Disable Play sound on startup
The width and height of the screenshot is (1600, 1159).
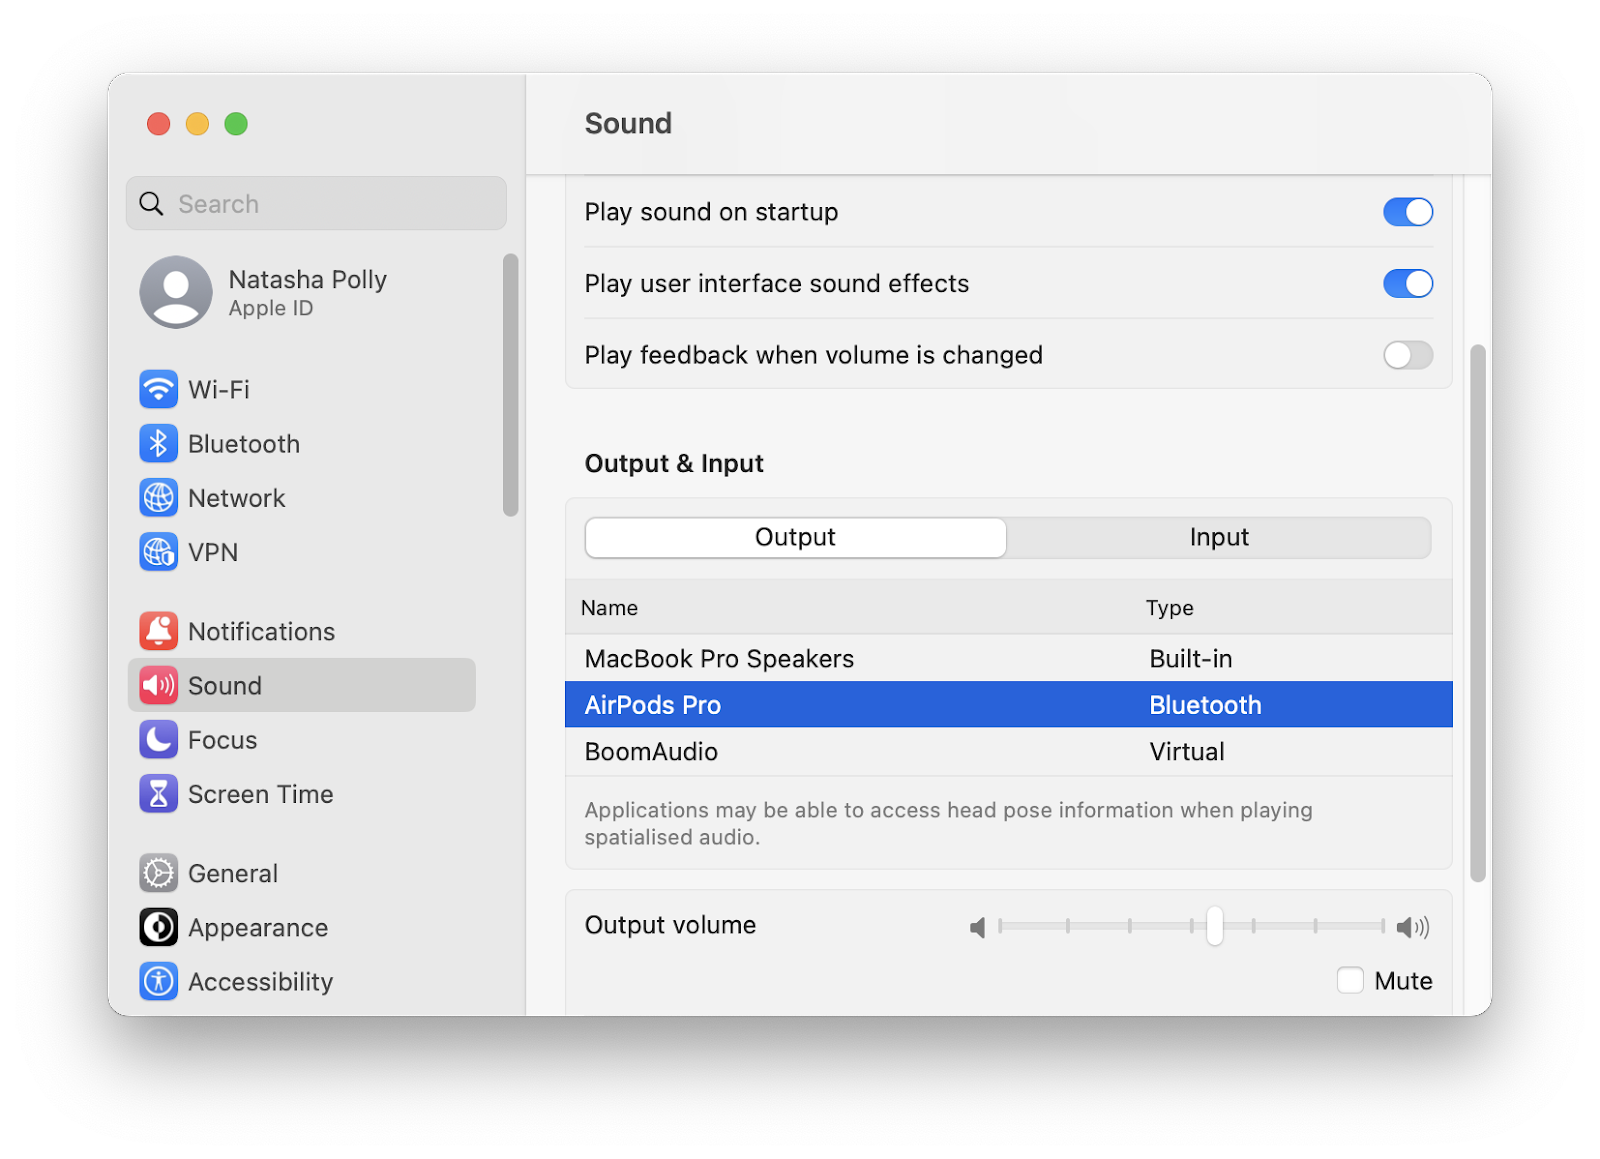1408,212
